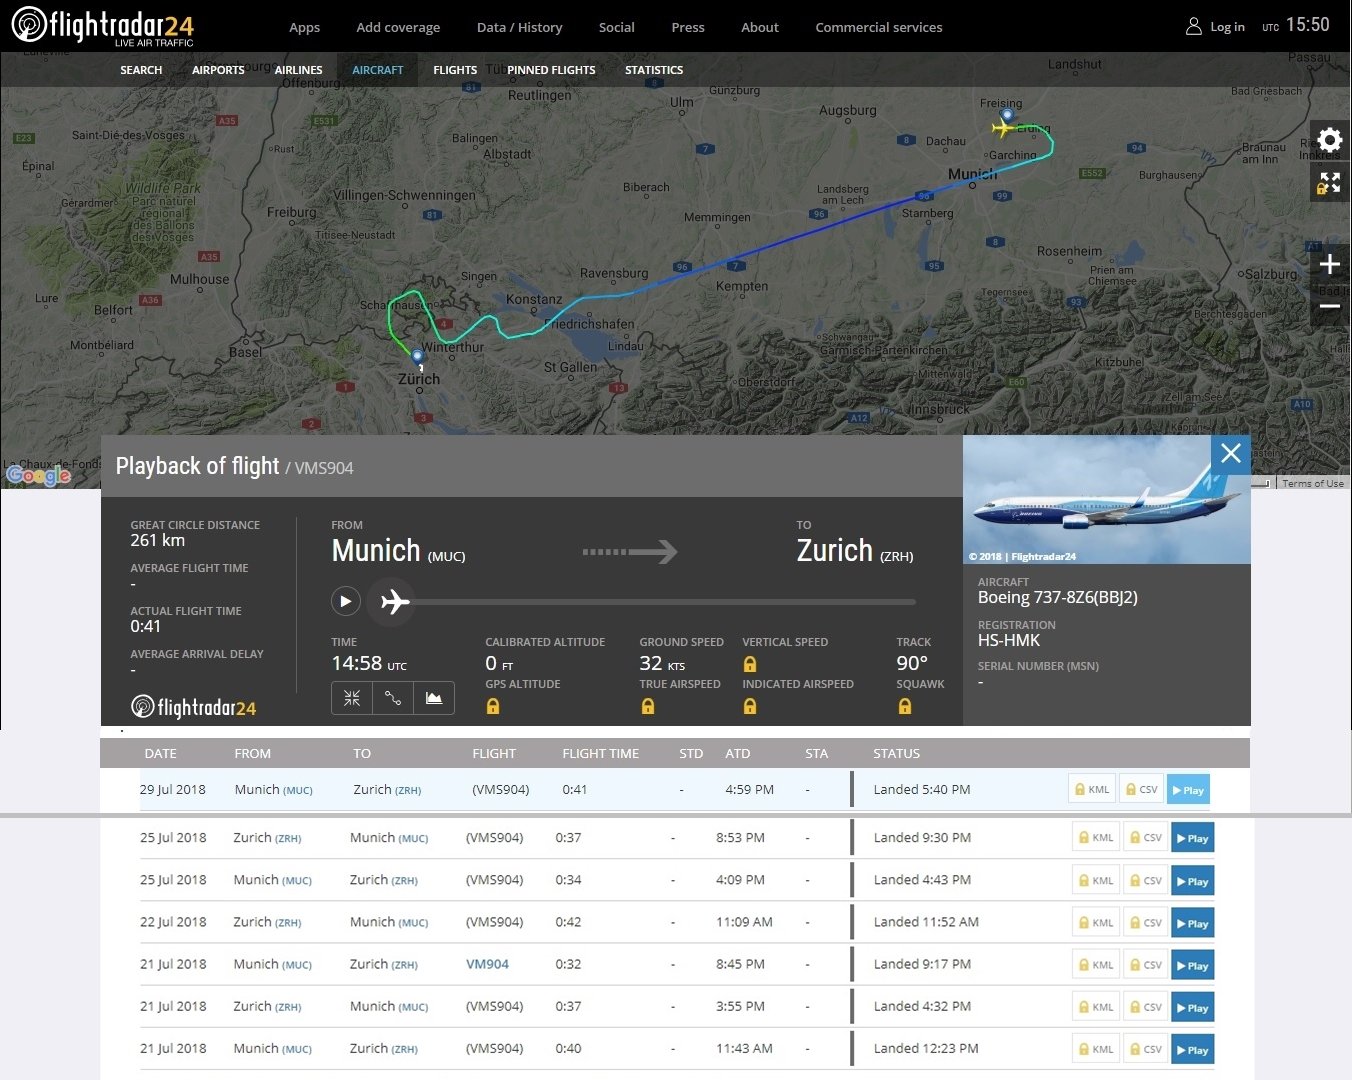Switch to the FLIGHTS tab
This screenshot has height=1080, width=1352.
(455, 70)
